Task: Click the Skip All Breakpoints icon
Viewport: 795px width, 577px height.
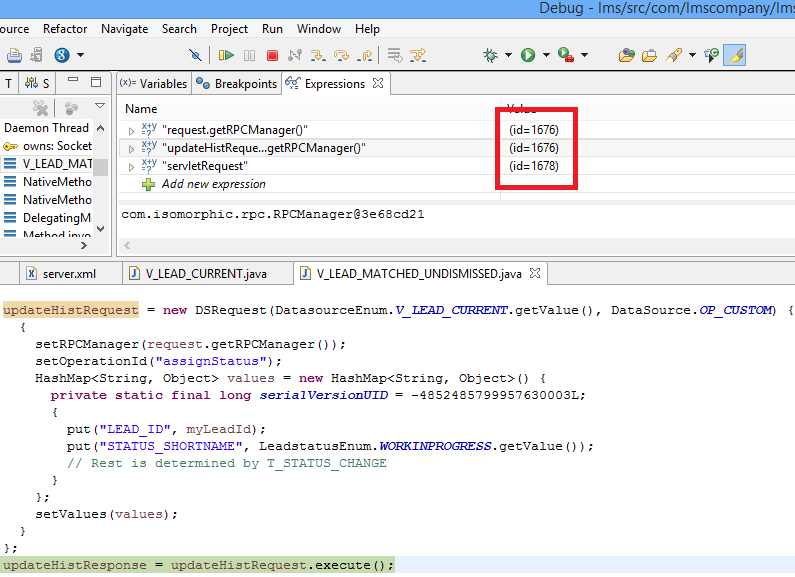Action: pyautogui.click(x=194, y=55)
